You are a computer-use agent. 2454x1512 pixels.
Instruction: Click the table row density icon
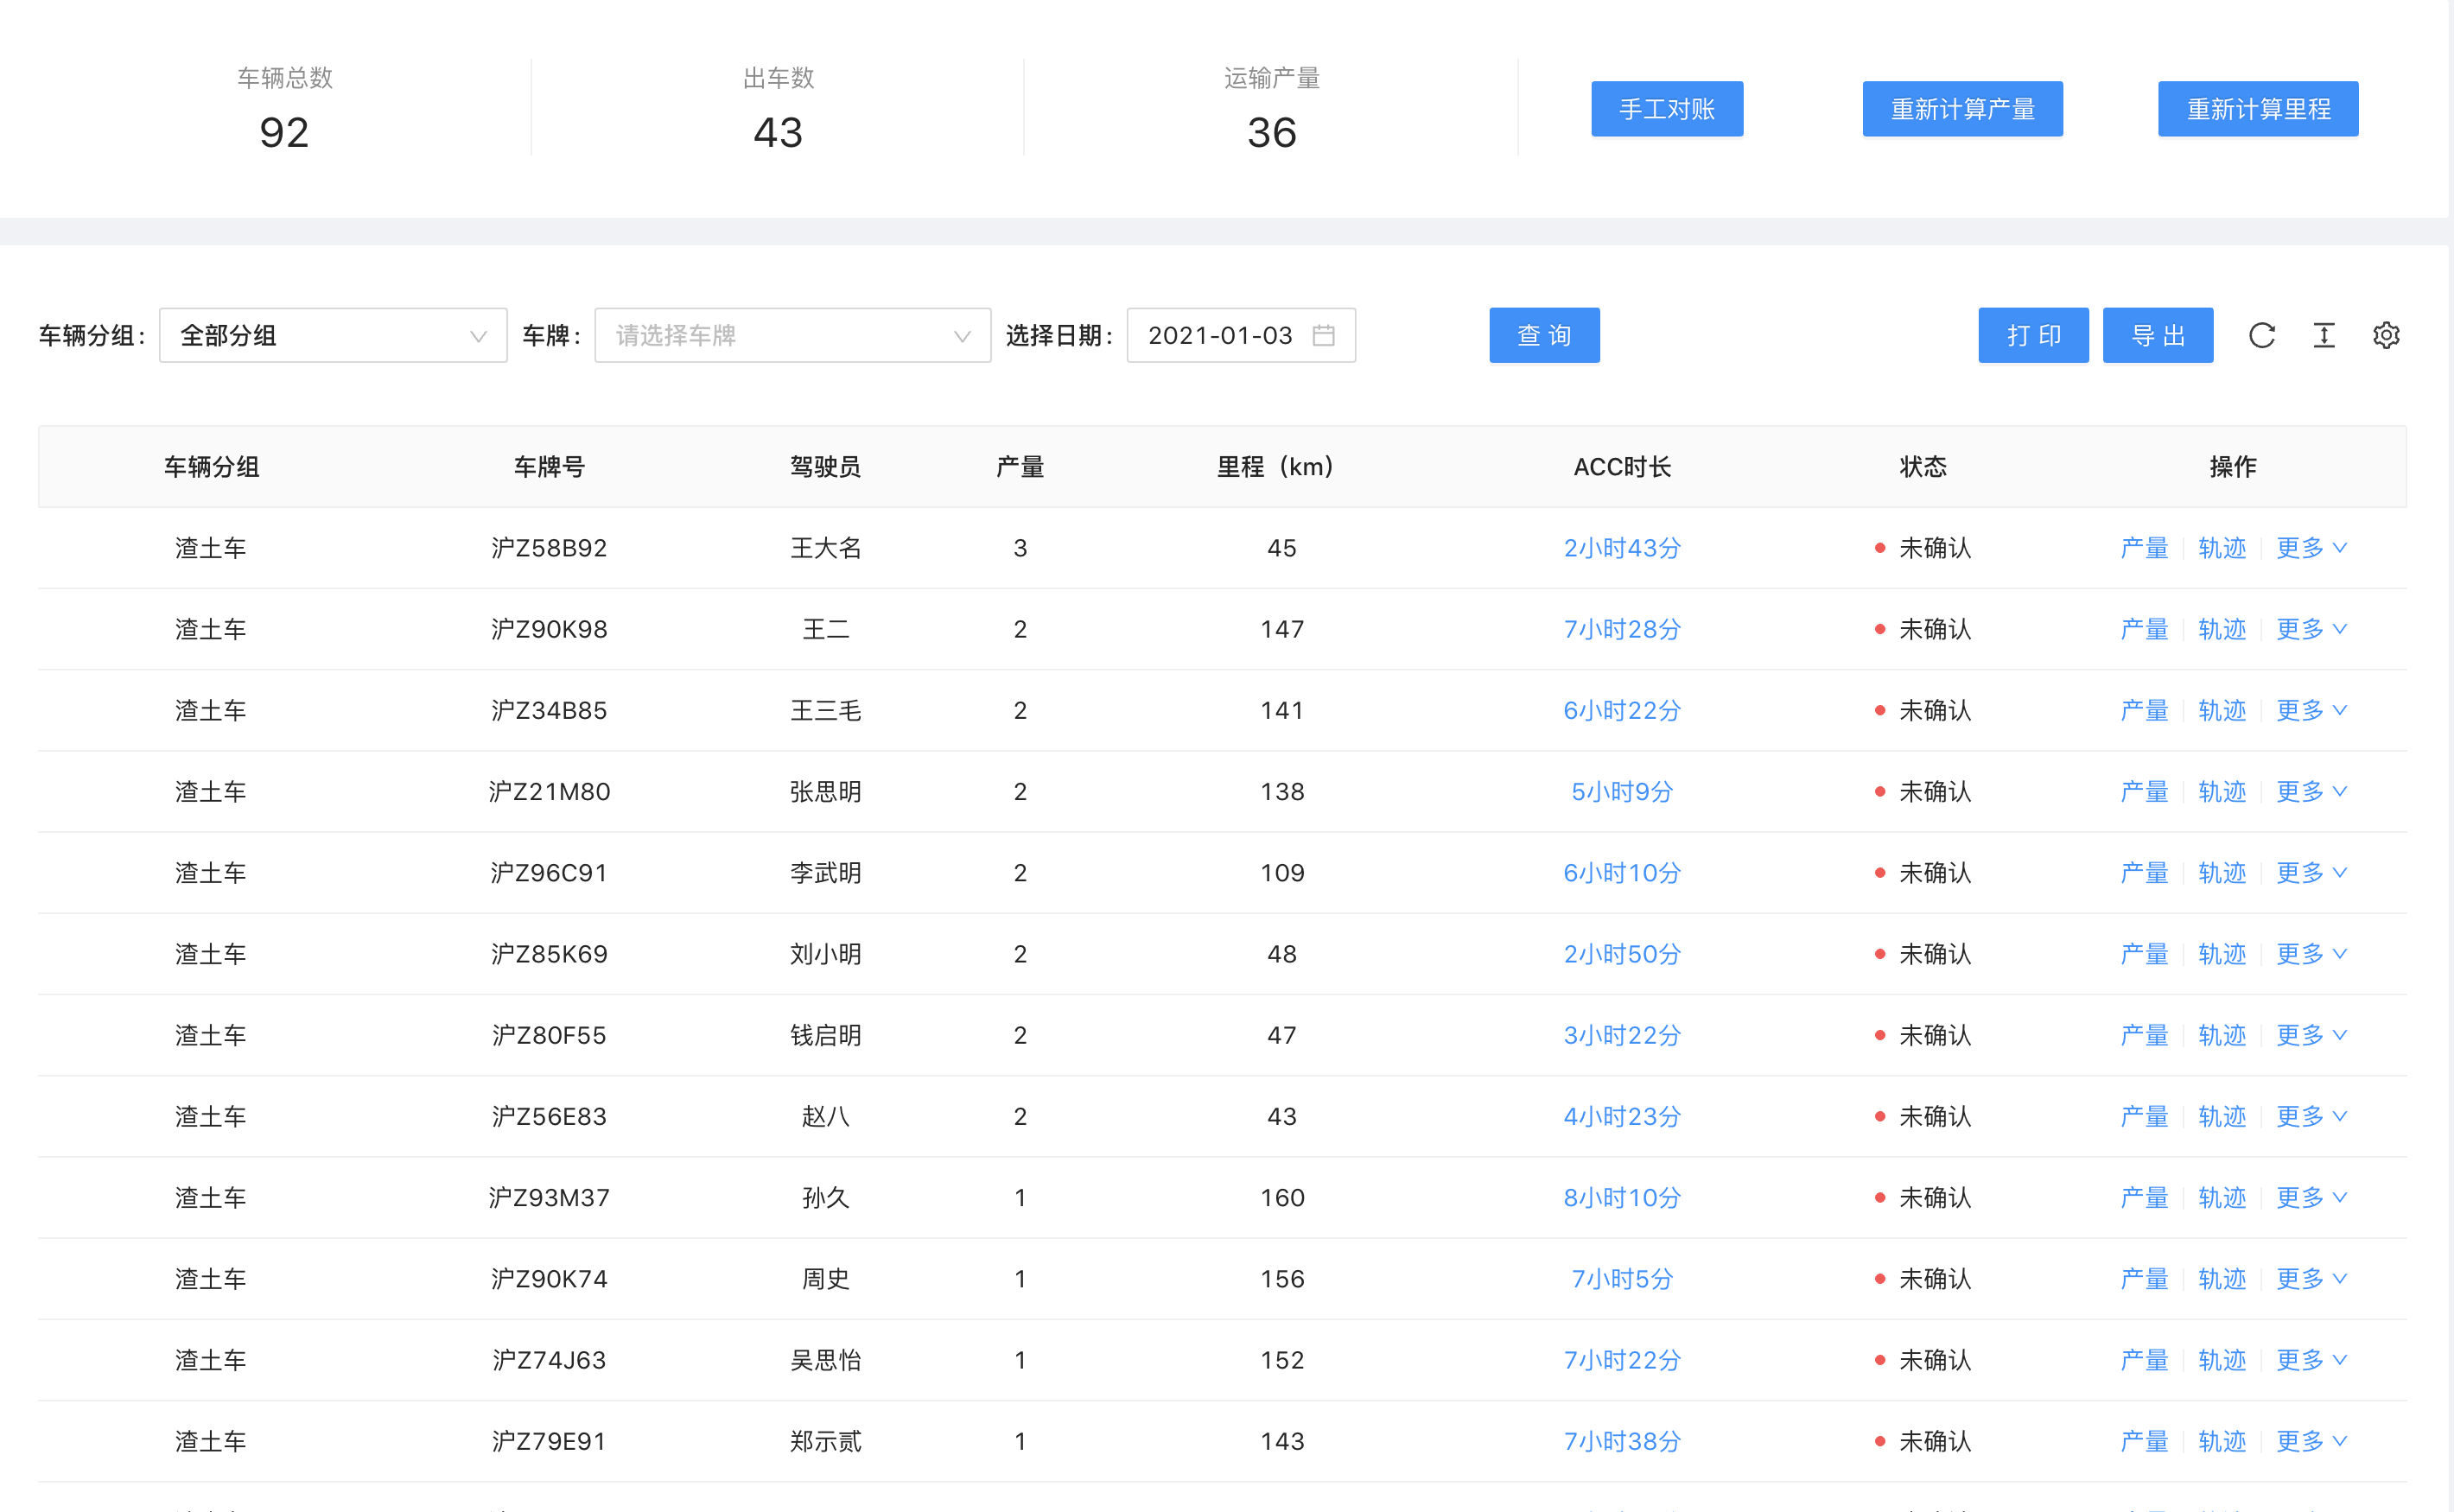[x=2324, y=335]
